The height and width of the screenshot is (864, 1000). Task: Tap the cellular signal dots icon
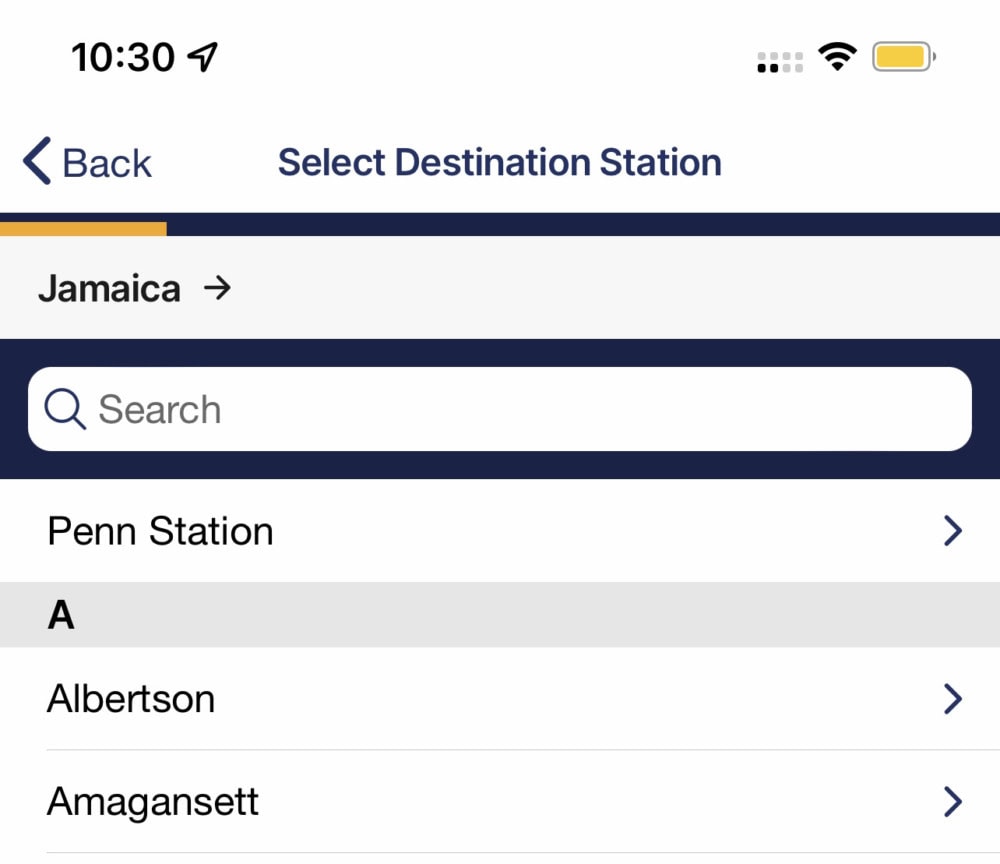780,62
